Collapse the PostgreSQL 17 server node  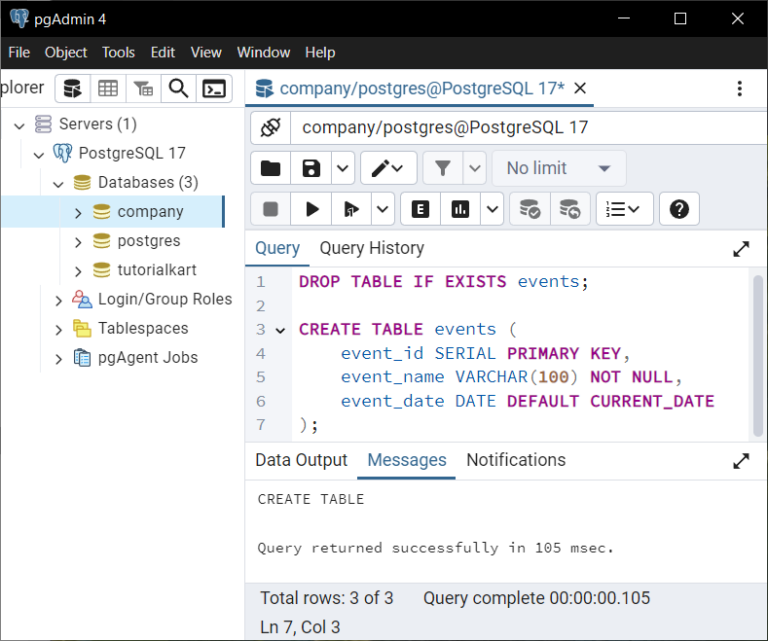[x=39, y=155]
